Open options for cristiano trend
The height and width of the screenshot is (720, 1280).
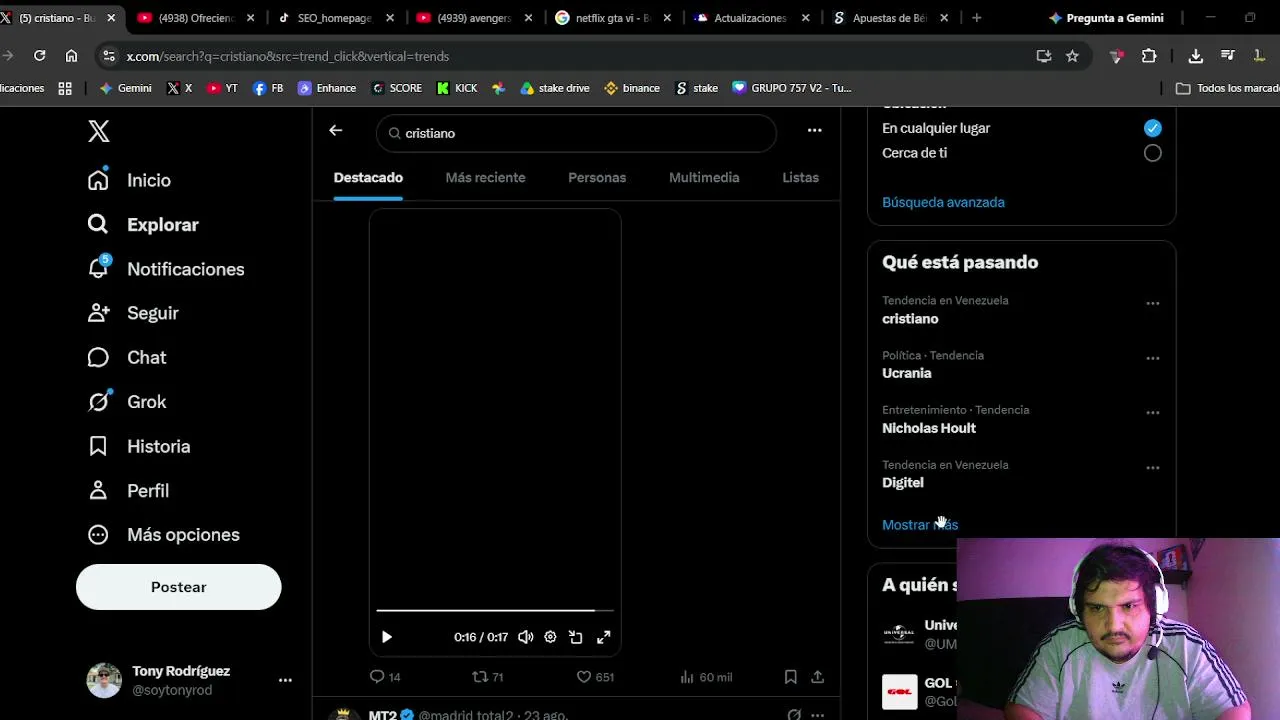[1153, 303]
